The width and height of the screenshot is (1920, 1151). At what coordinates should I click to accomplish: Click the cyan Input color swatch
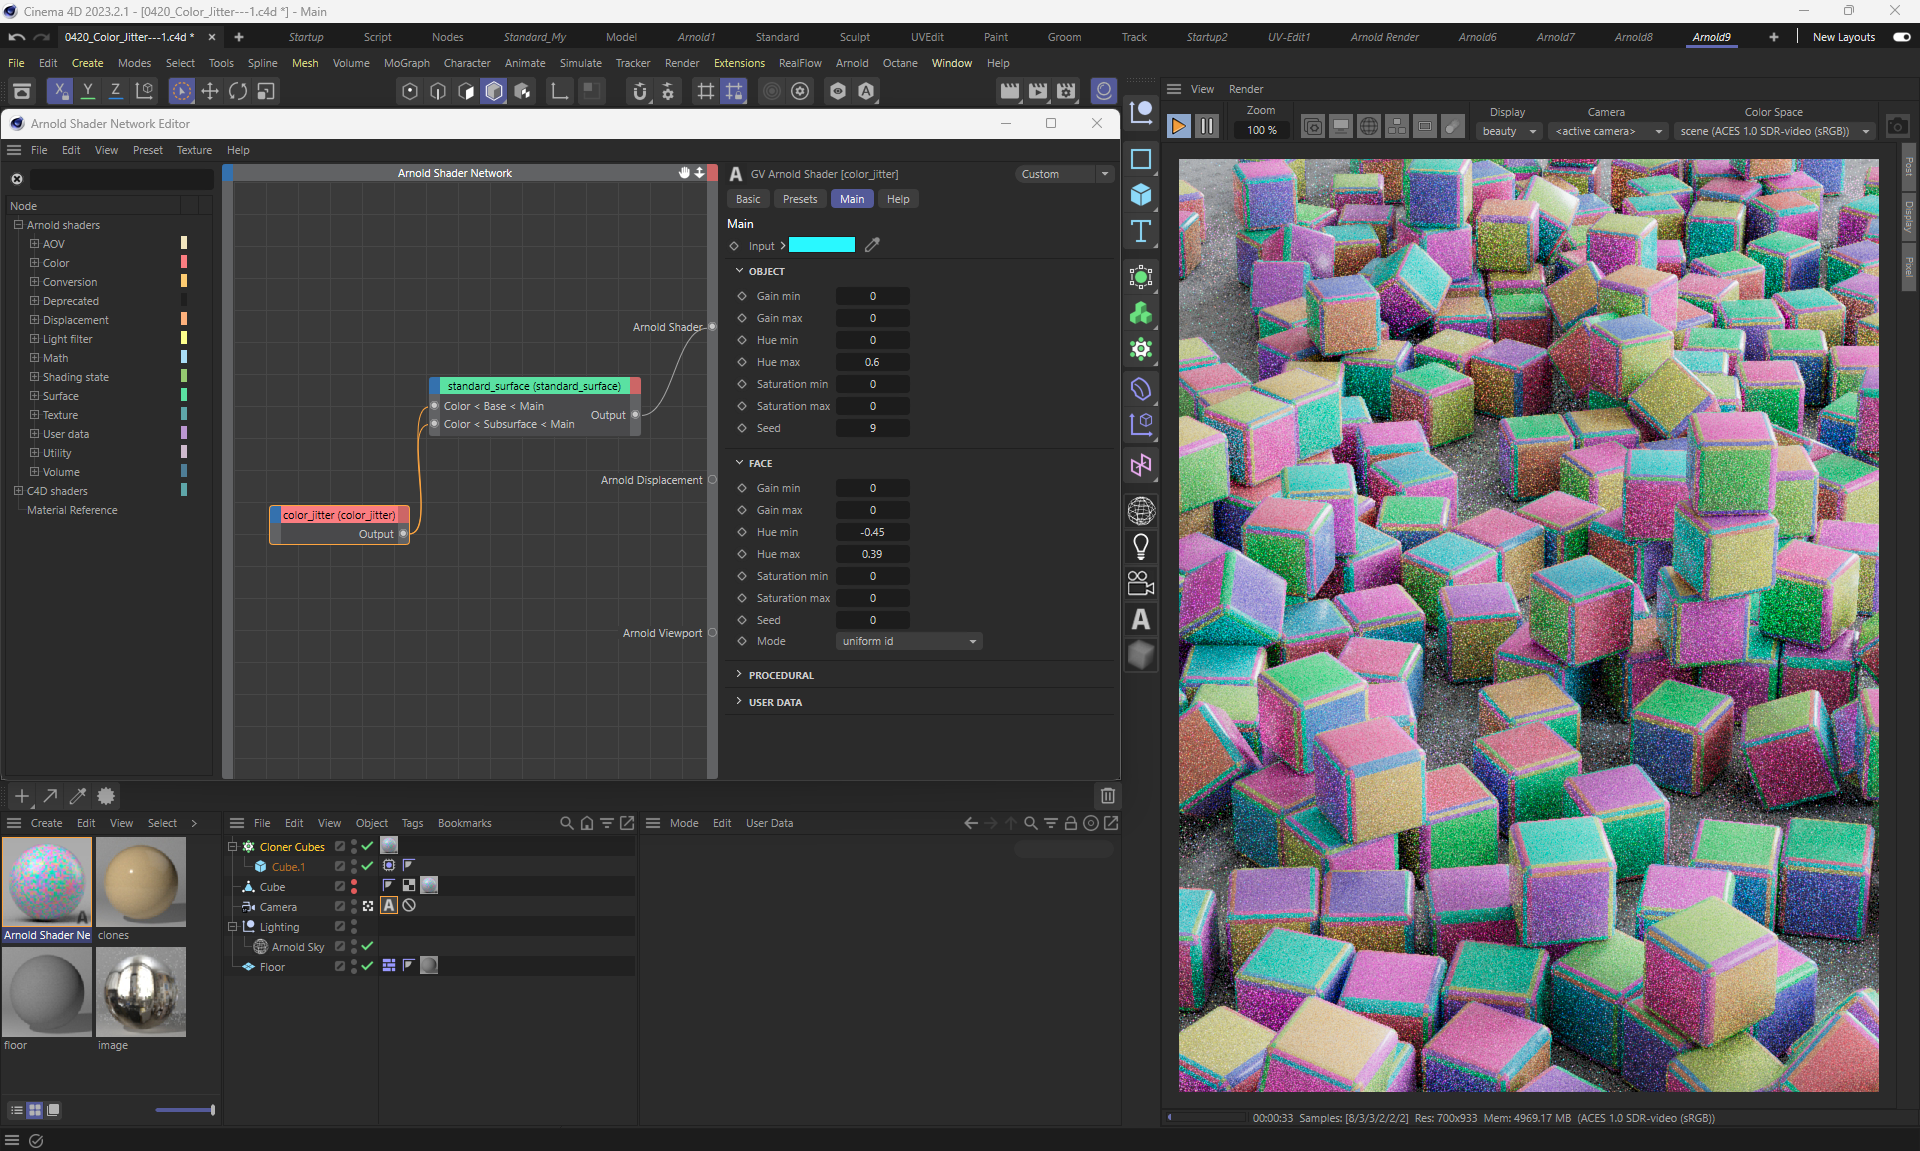821,245
